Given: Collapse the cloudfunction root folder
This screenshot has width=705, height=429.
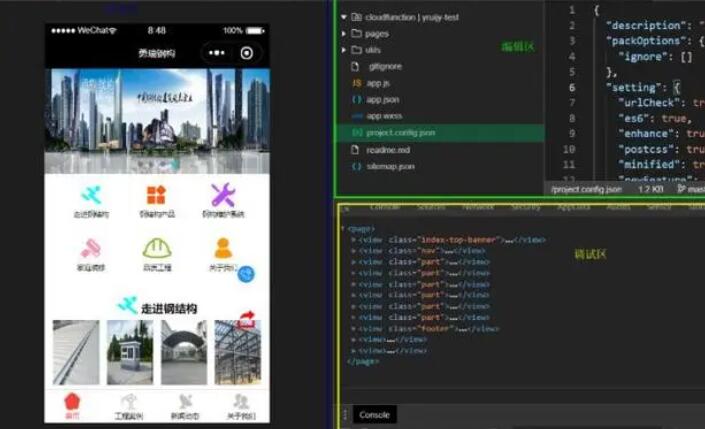Looking at the screenshot, I should (x=344, y=17).
